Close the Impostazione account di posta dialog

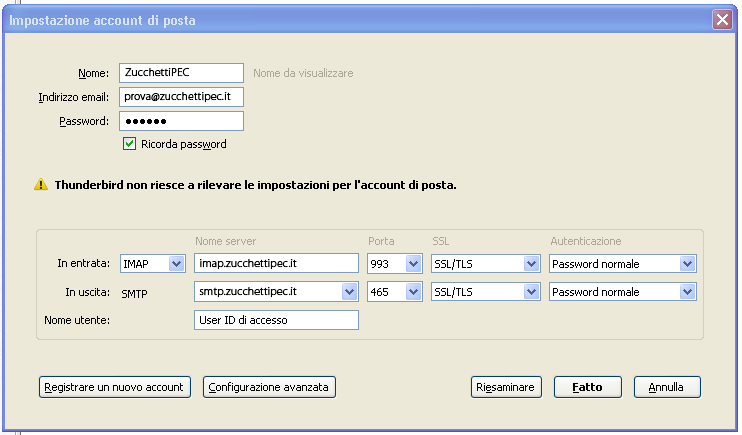pos(722,20)
